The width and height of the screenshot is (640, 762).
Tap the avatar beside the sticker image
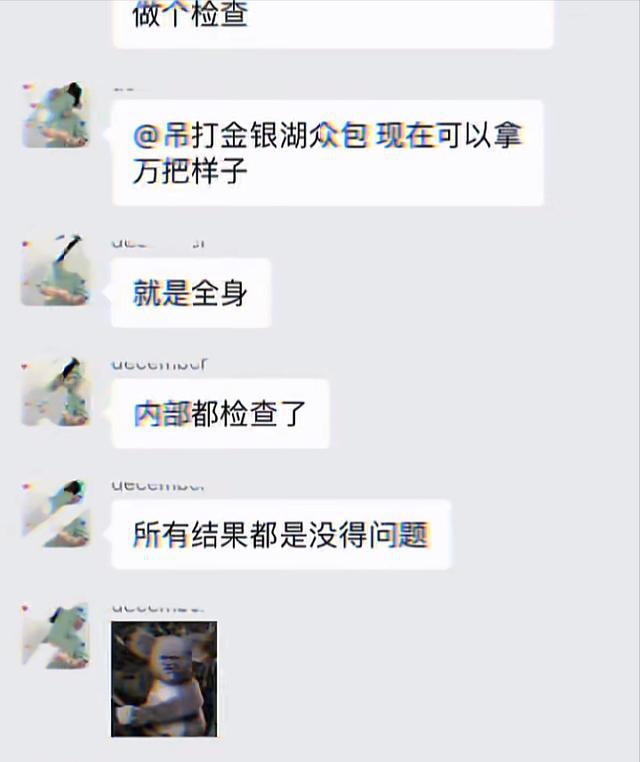[x=56, y=636]
